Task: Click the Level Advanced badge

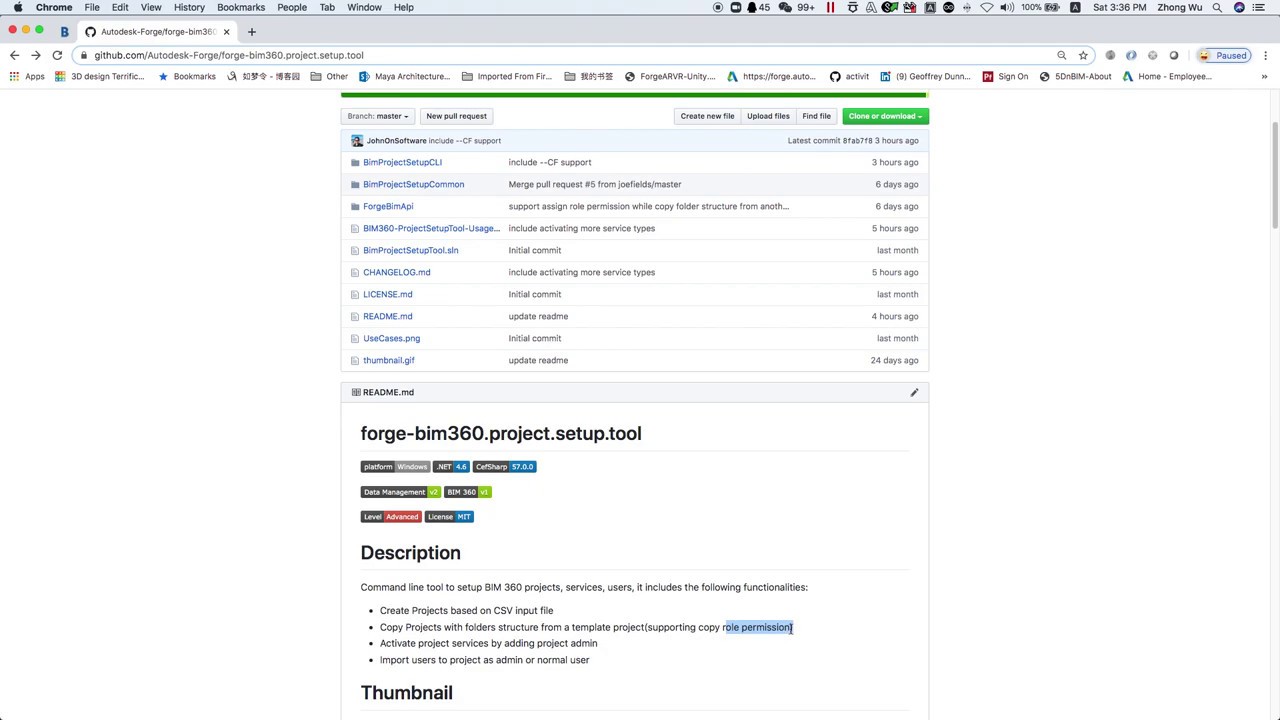Action: tap(391, 517)
